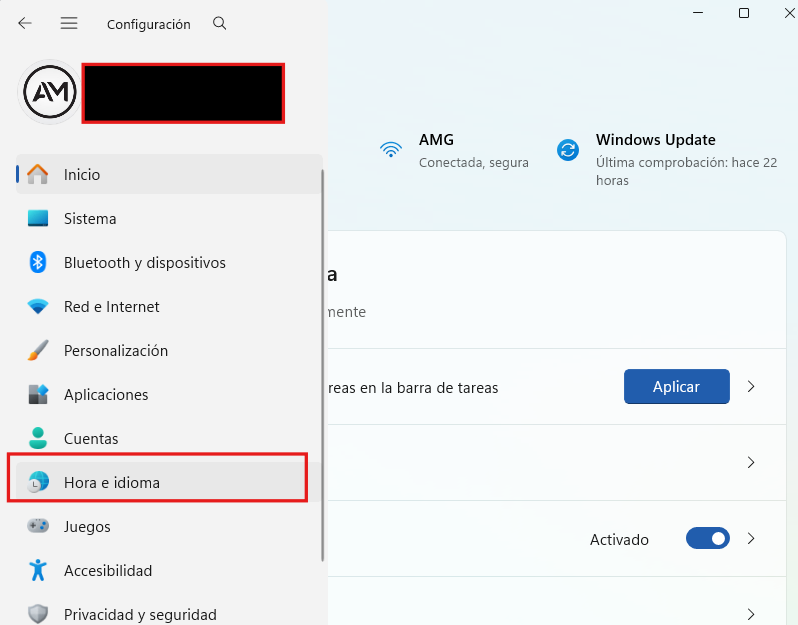
Task: Open Cuentas settings
Action: point(169,438)
